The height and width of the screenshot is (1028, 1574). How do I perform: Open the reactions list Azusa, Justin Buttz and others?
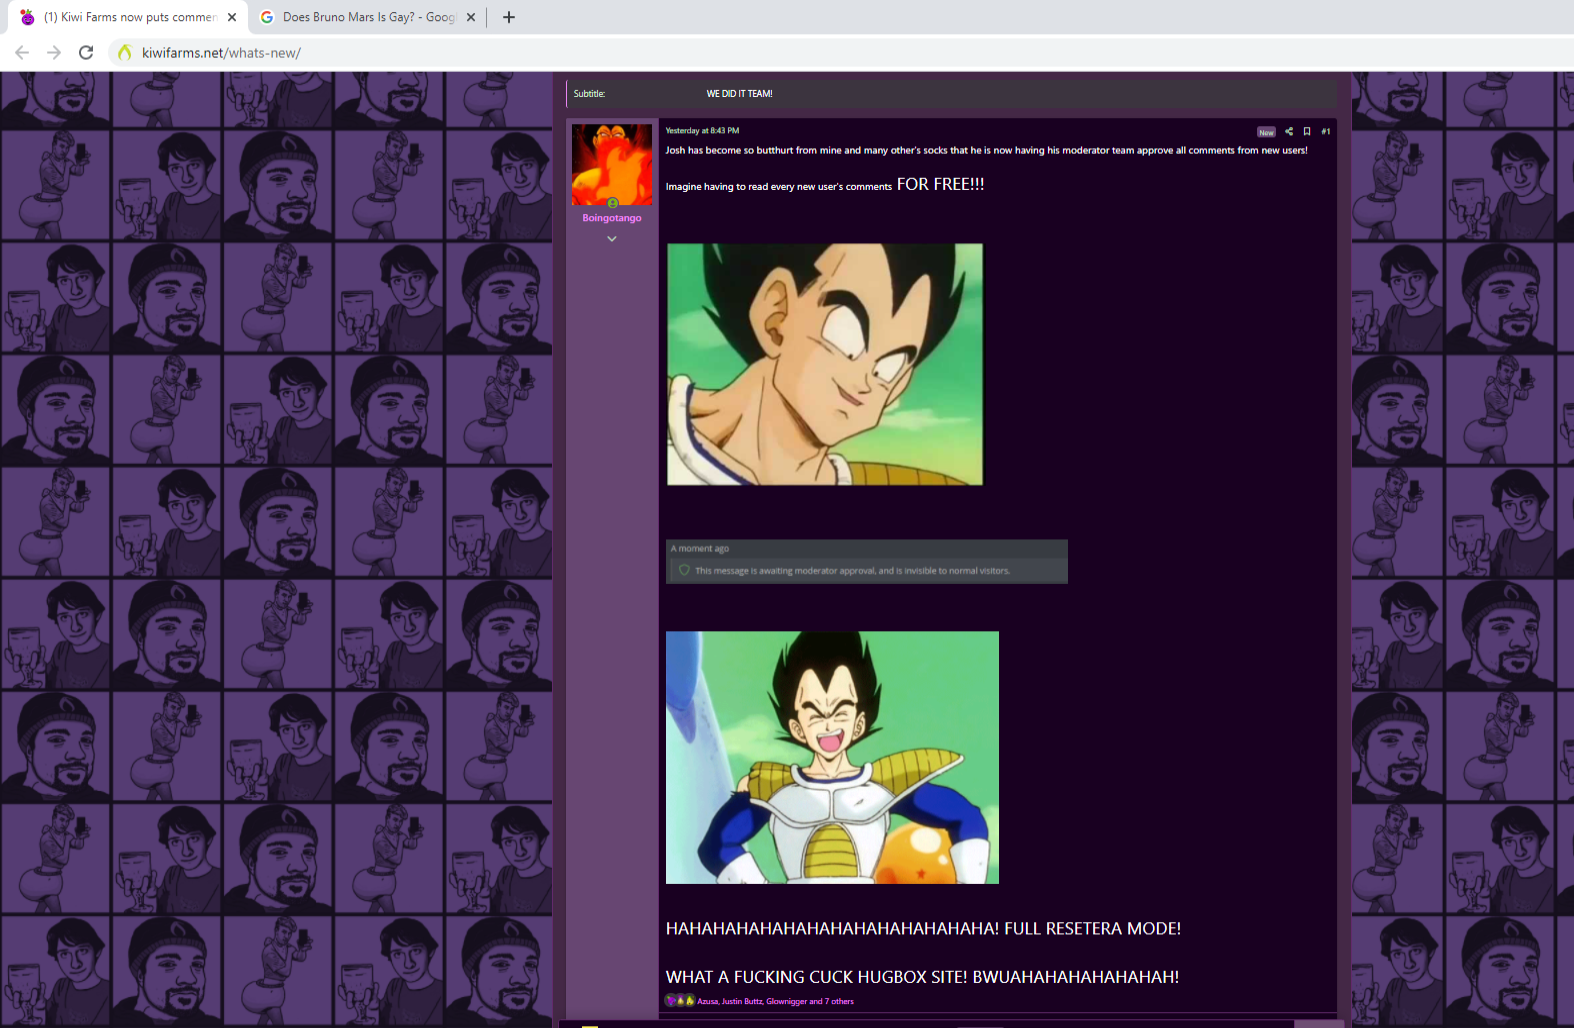click(x=775, y=1001)
